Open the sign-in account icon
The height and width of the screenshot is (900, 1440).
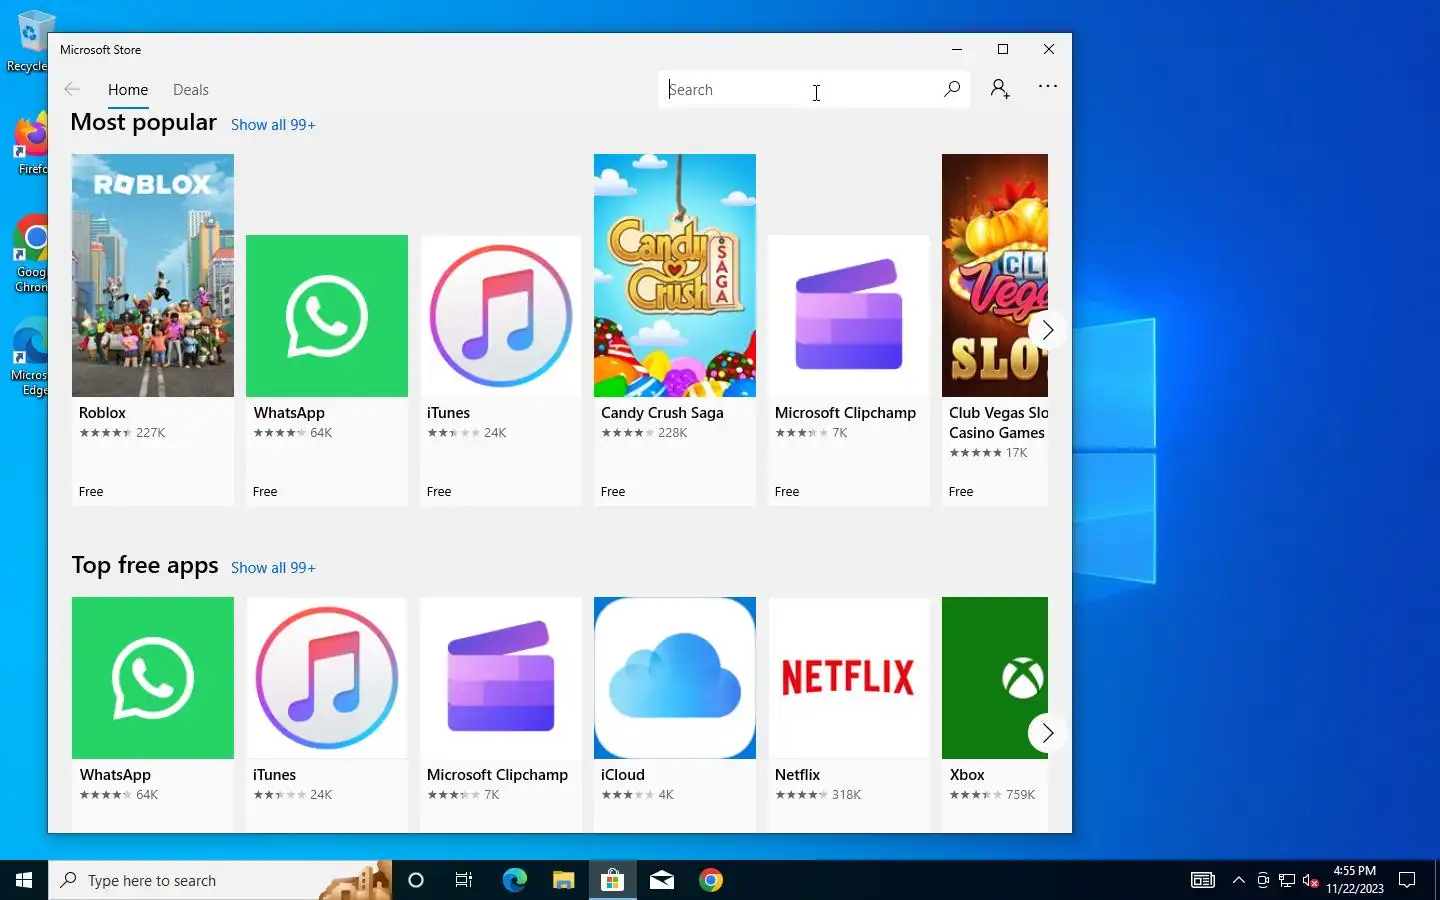[1000, 89]
